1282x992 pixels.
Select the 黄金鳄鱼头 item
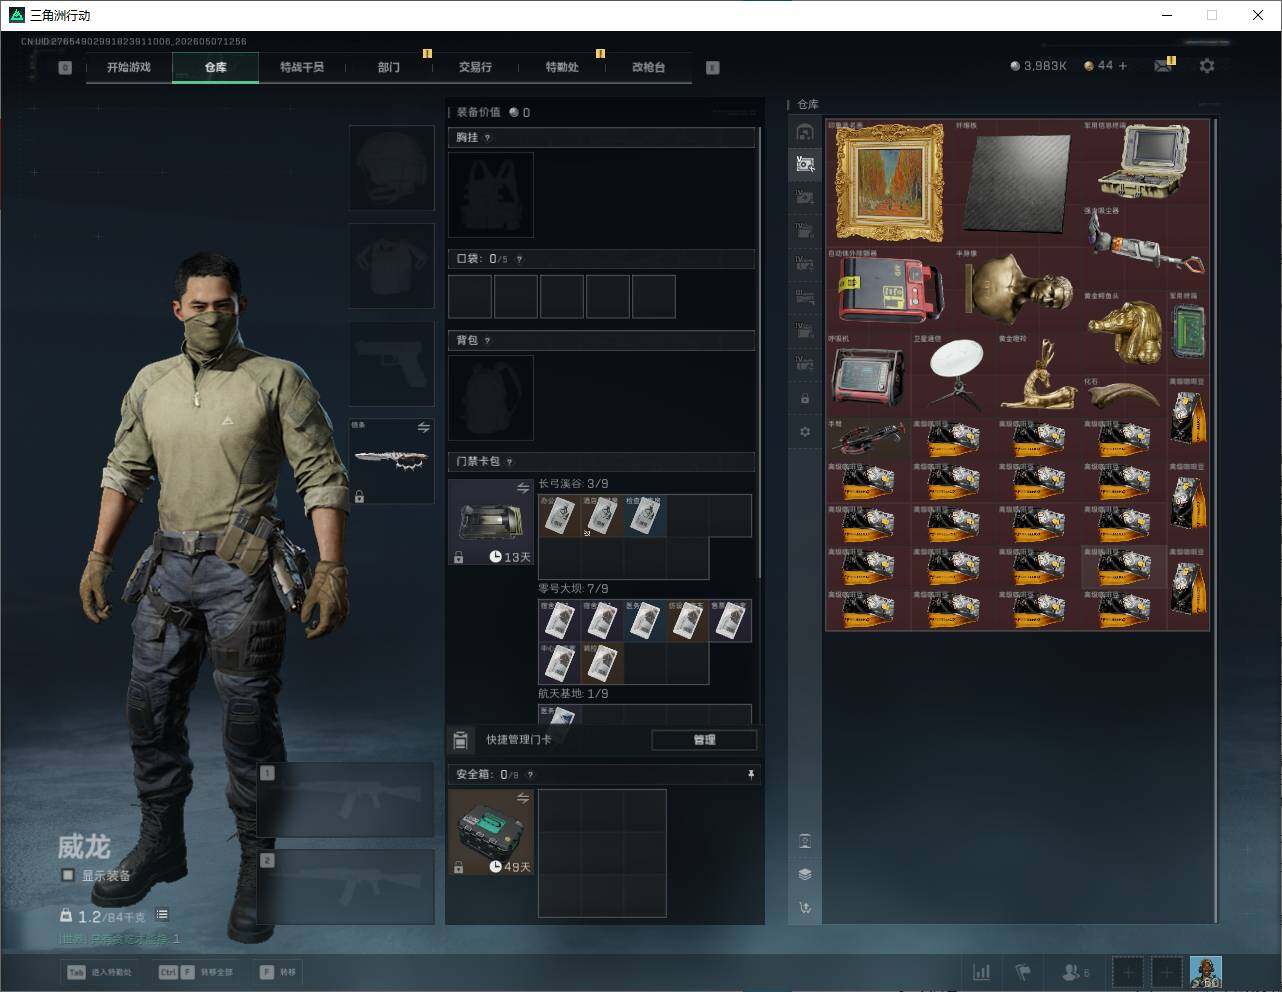[x=1124, y=332]
